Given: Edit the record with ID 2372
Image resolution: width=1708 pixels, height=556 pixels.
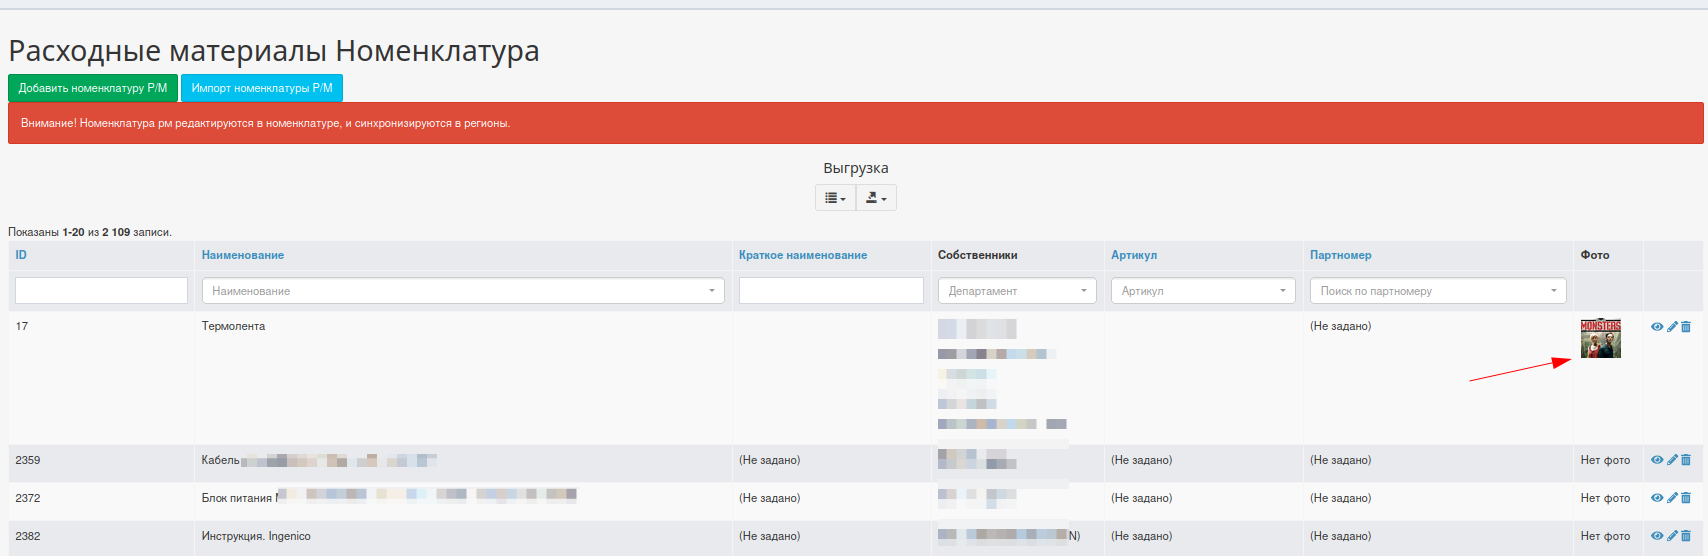Looking at the screenshot, I should coord(1672,498).
